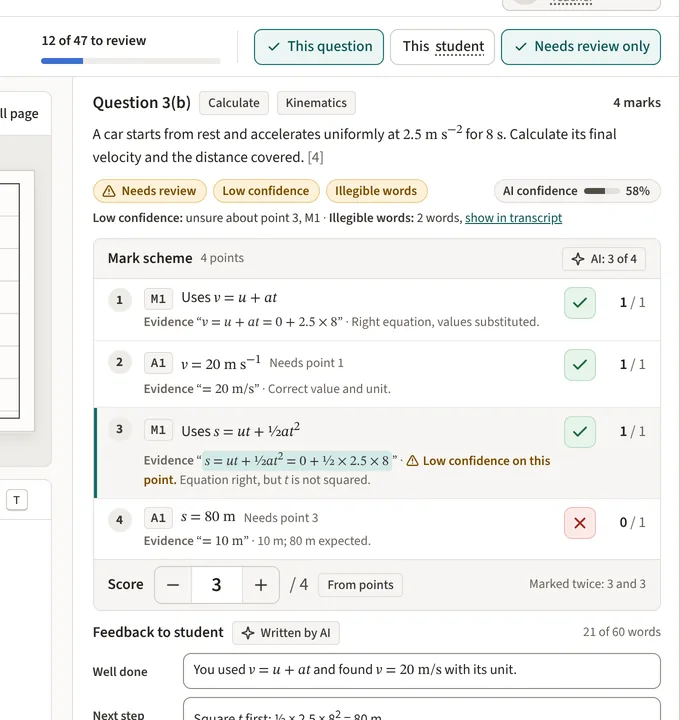Click the From points button
The height and width of the screenshot is (720, 680).
[x=360, y=585]
